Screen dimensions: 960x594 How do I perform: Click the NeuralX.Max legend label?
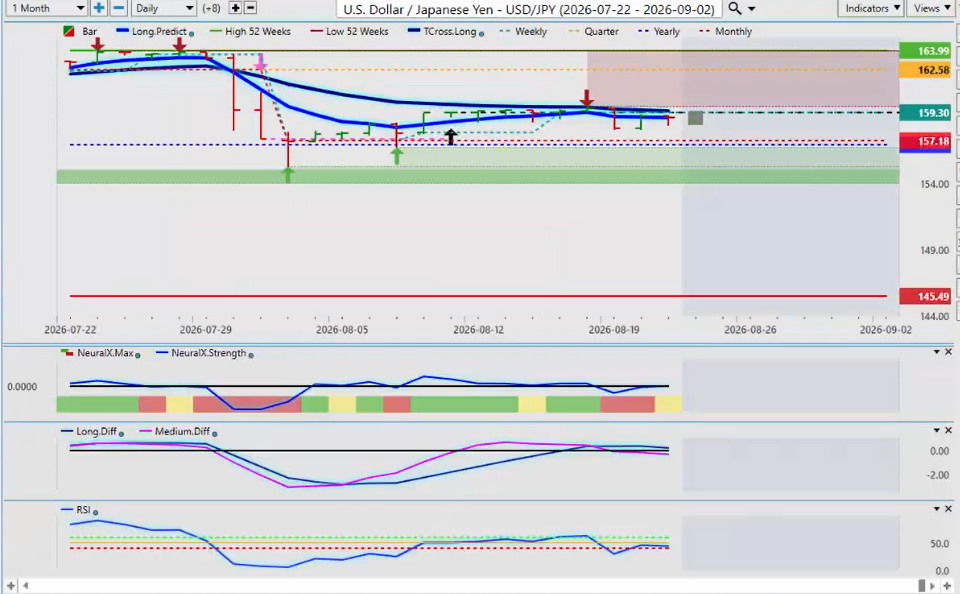click(105, 353)
